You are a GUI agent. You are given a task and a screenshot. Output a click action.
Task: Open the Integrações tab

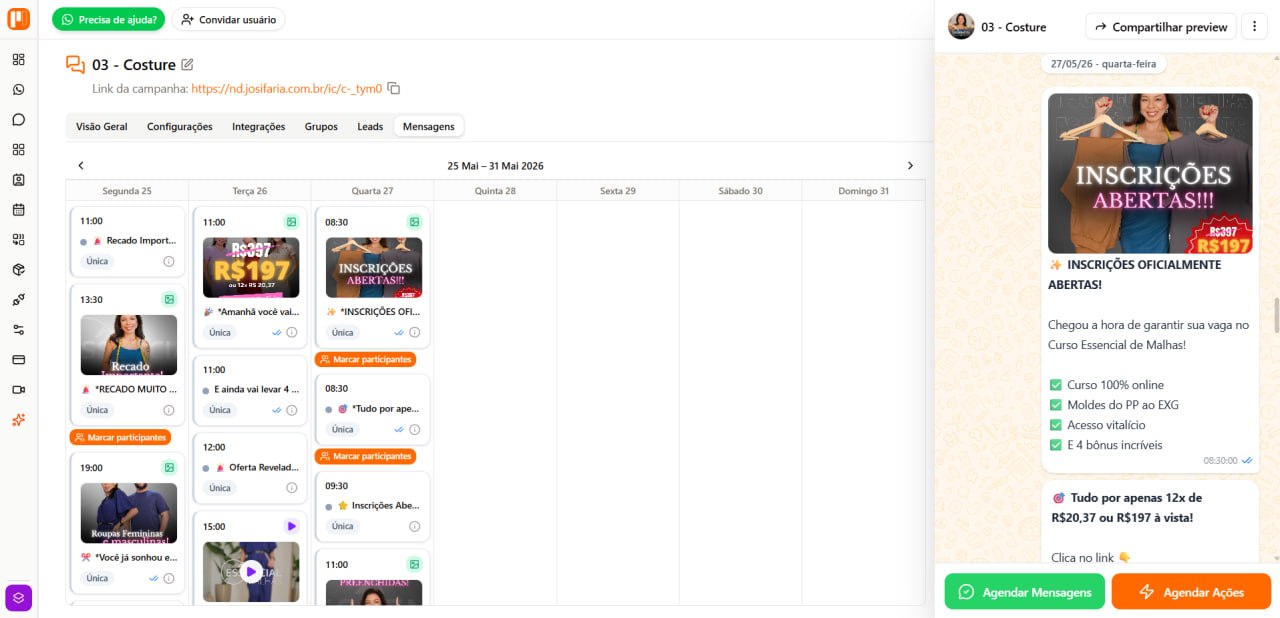pos(259,127)
